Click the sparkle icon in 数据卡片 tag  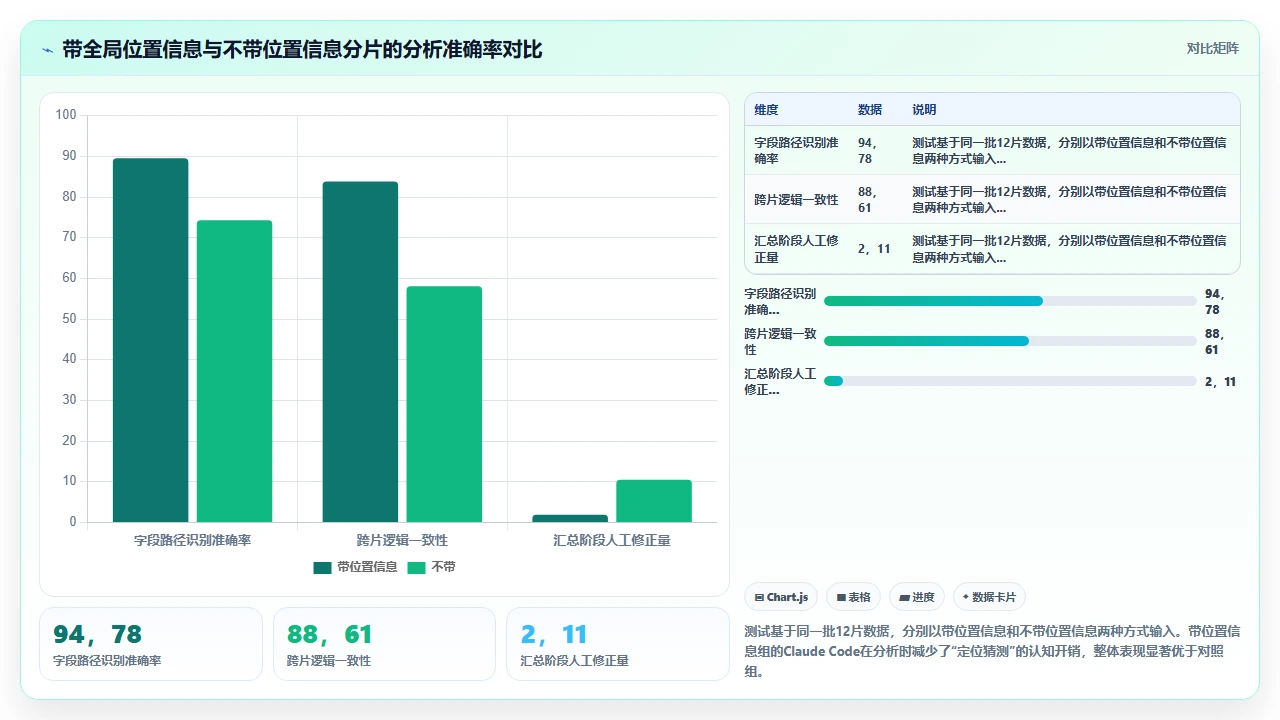[966, 597]
